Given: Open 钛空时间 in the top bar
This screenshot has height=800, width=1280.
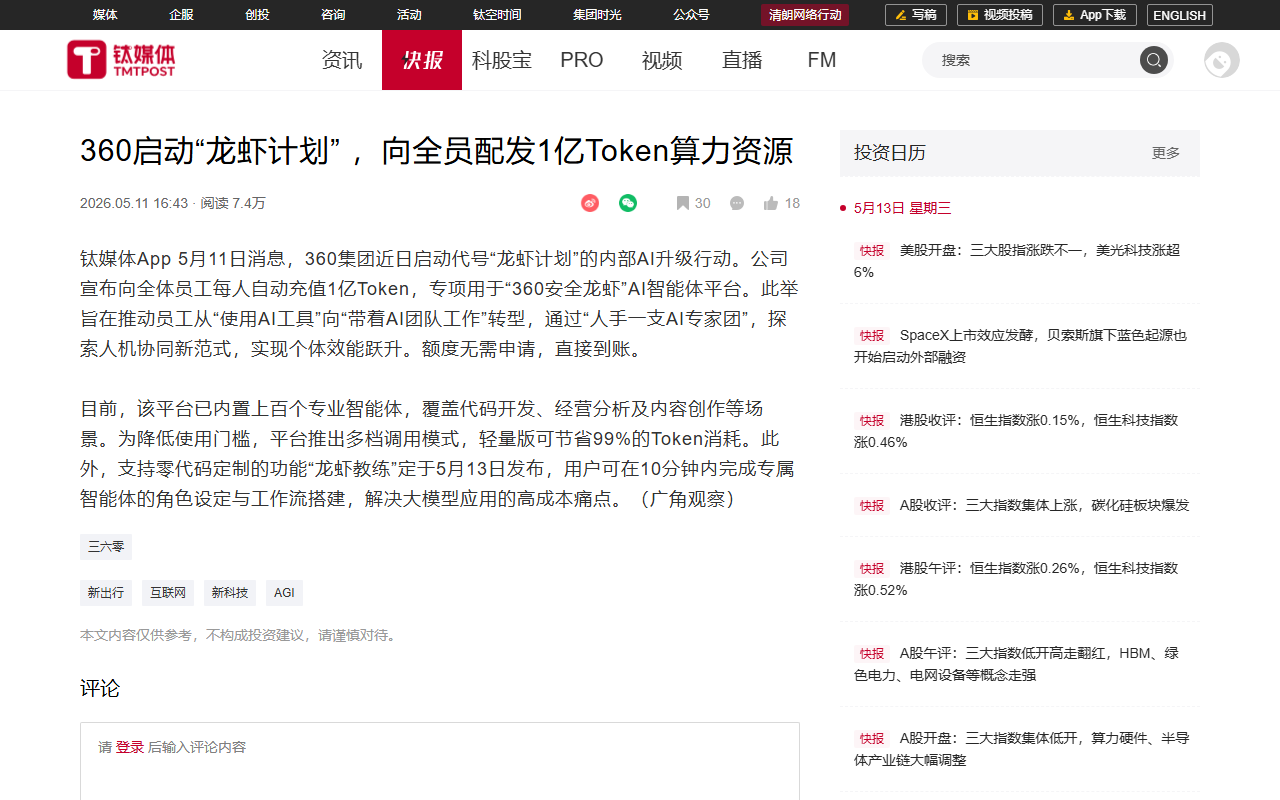Looking at the screenshot, I should [x=497, y=15].
